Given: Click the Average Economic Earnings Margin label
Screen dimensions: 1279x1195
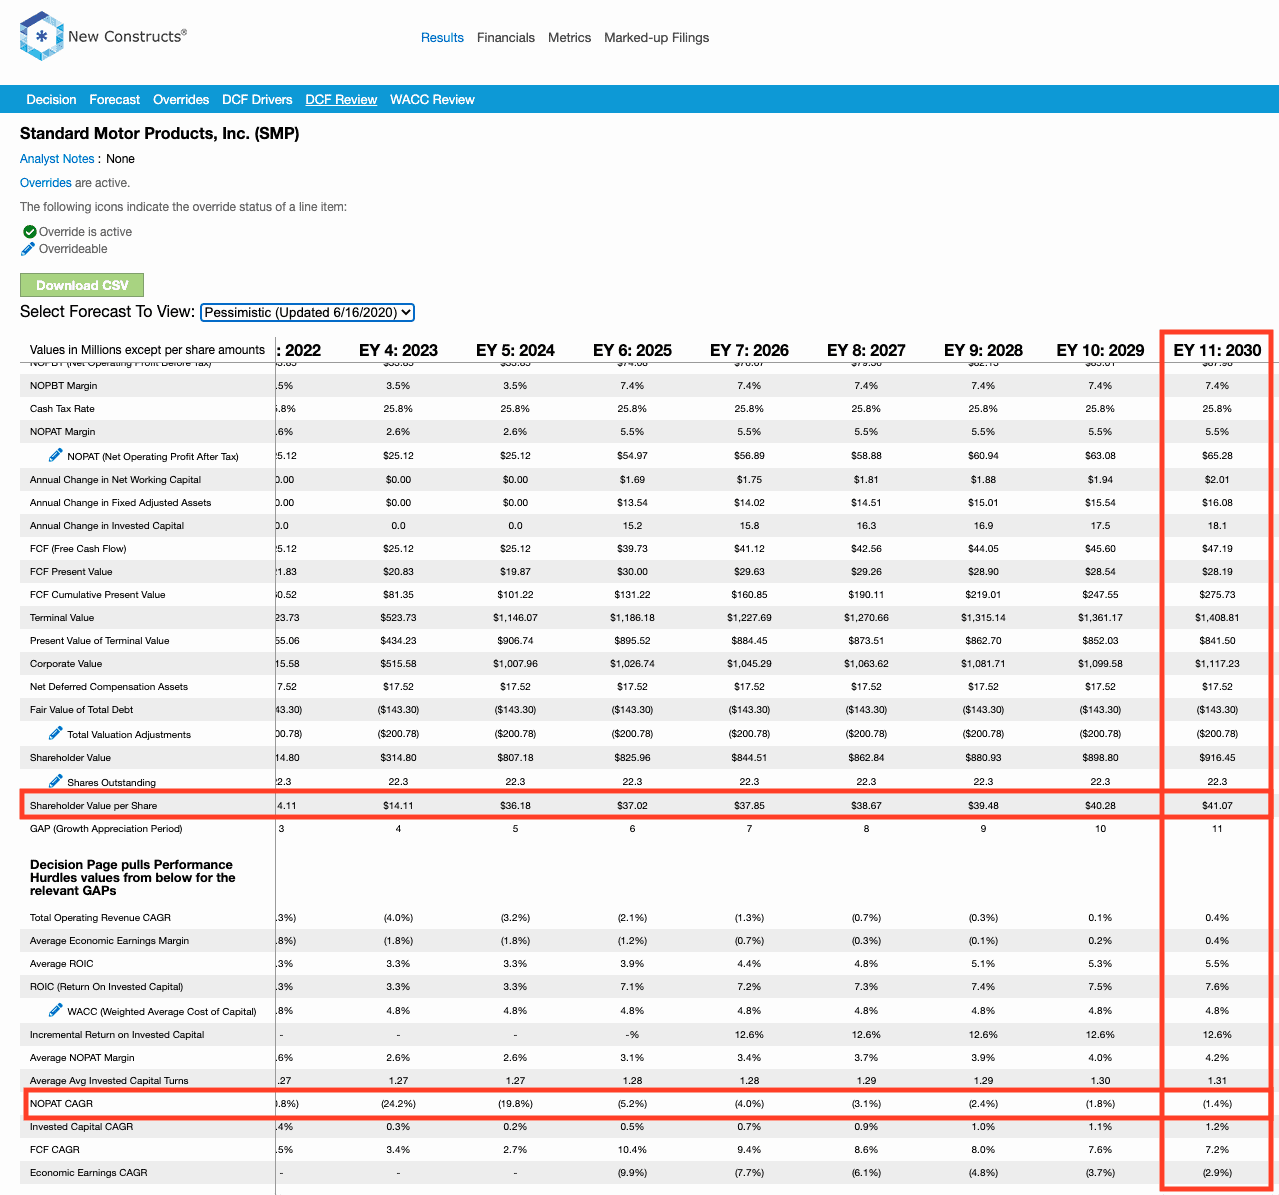Looking at the screenshot, I should pyautogui.click(x=109, y=941).
